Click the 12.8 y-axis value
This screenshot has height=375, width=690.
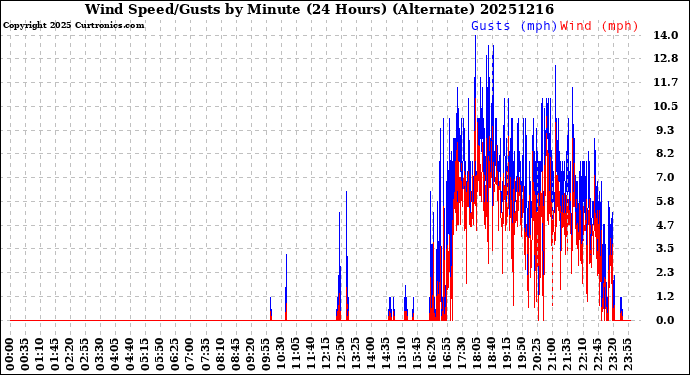(x=665, y=59)
